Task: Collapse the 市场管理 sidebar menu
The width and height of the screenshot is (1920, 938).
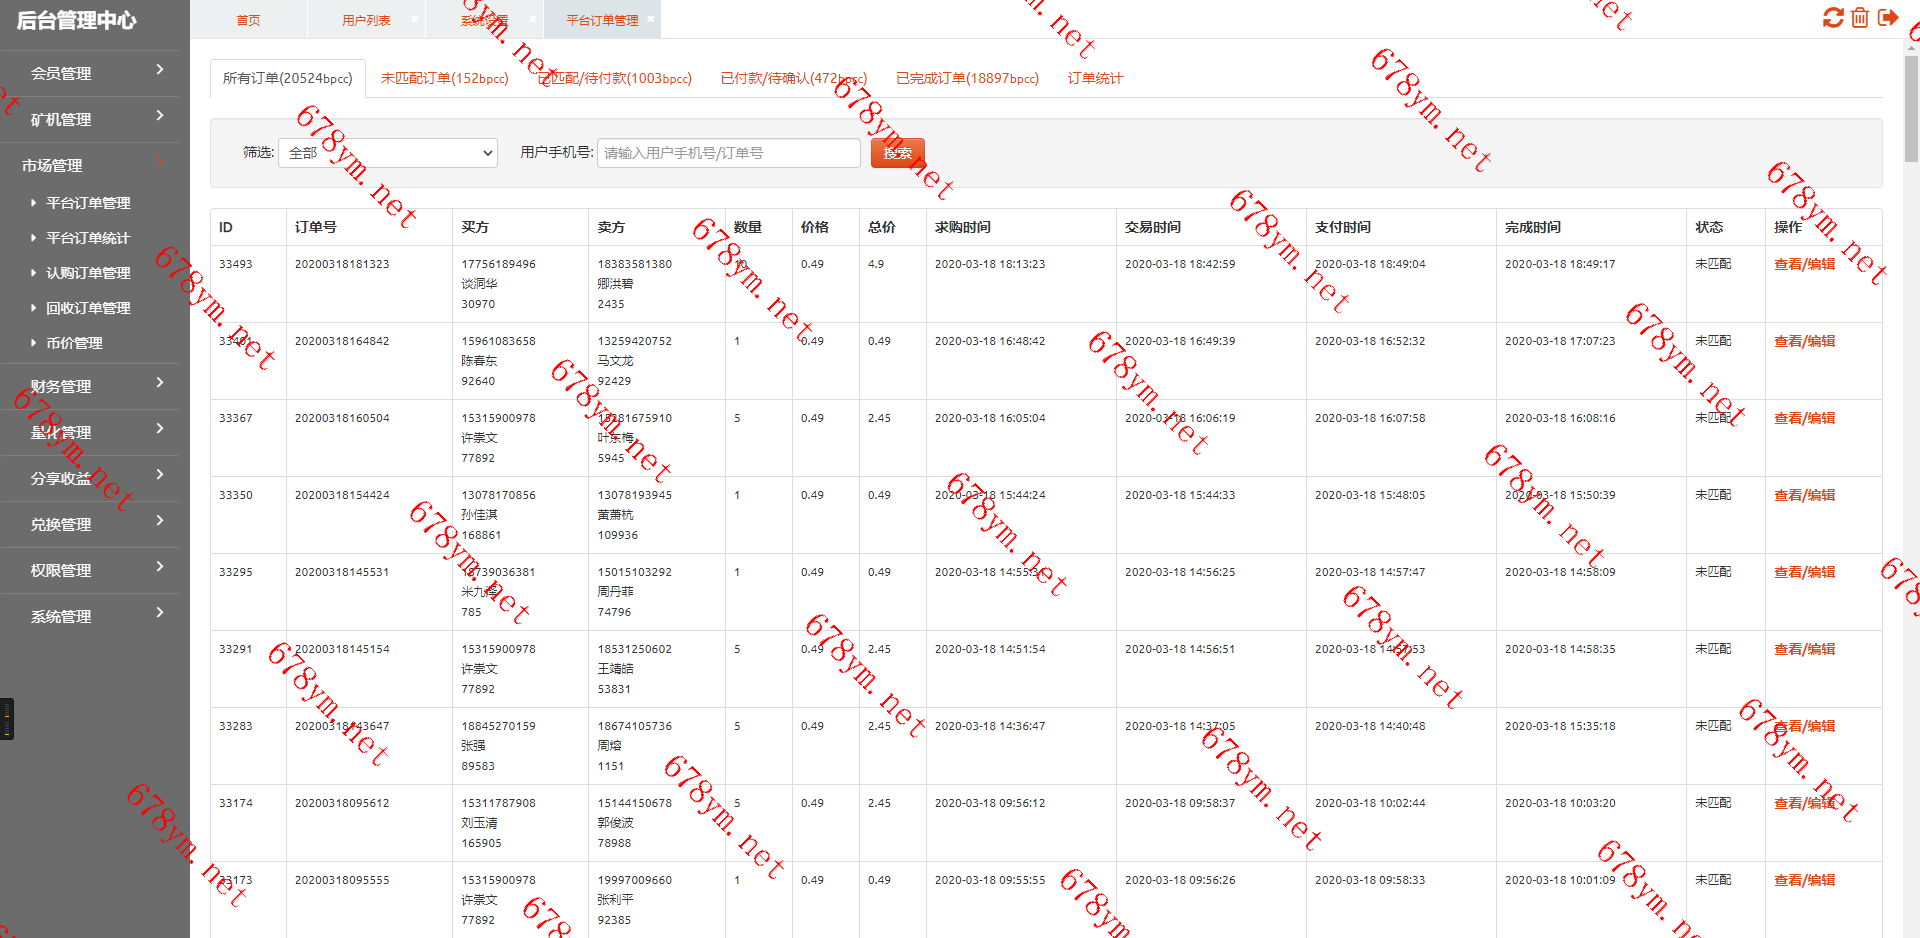Action: pos(90,165)
